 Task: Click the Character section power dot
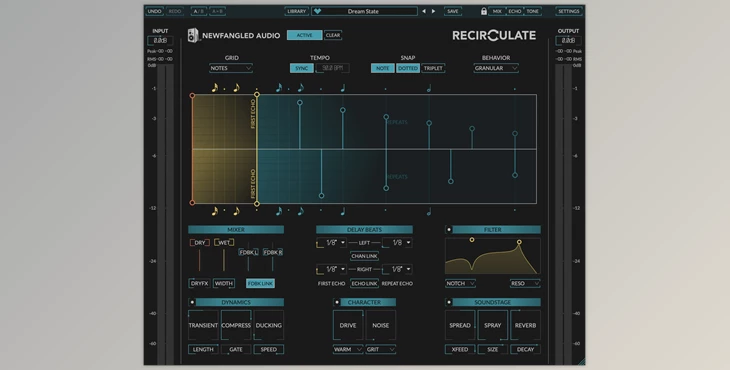(x=337, y=302)
